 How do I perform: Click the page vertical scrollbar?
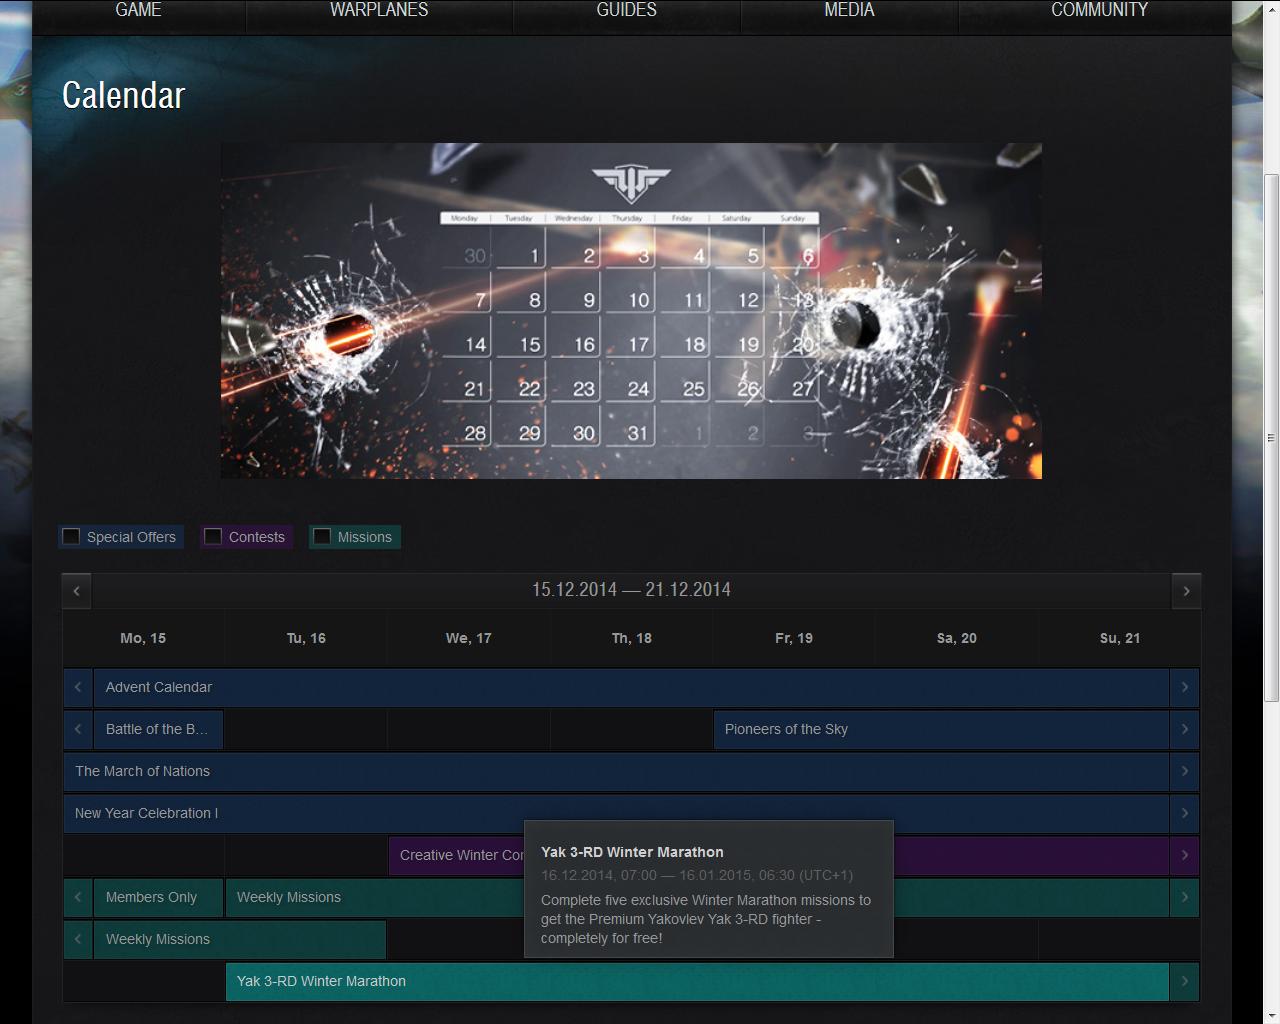click(x=1271, y=437)
